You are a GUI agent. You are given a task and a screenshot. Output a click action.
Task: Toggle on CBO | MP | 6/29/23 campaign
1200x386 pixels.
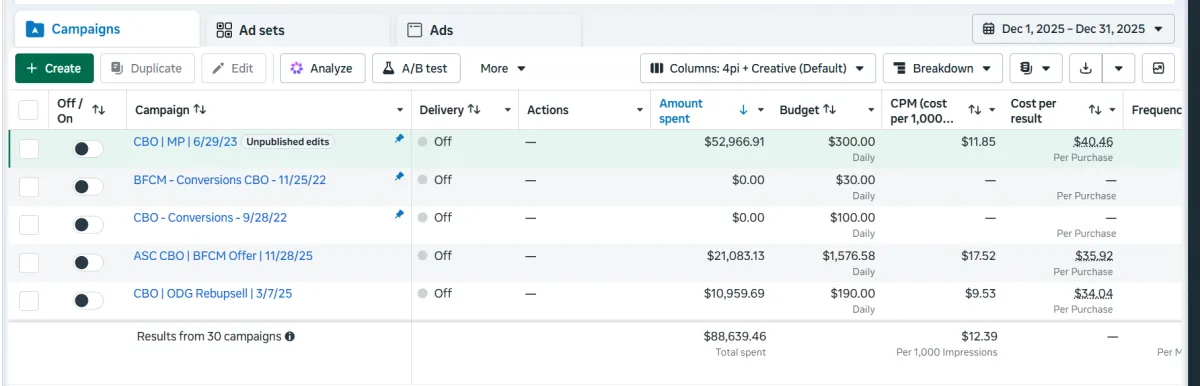coord(88,148)
